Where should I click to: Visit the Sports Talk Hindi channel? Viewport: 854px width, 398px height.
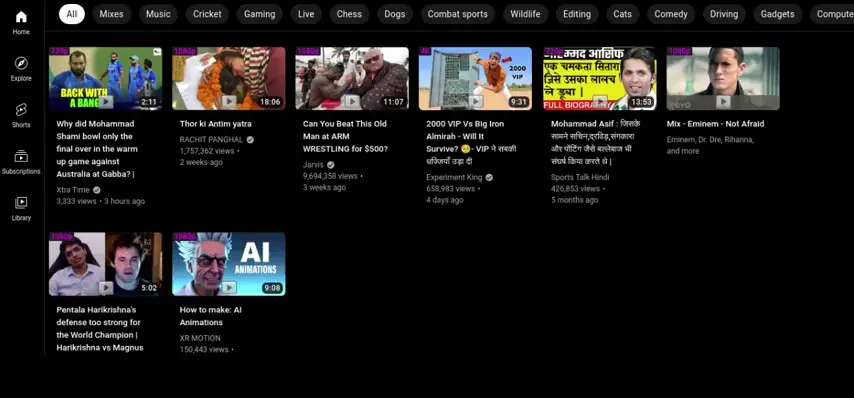pos(580,177)
